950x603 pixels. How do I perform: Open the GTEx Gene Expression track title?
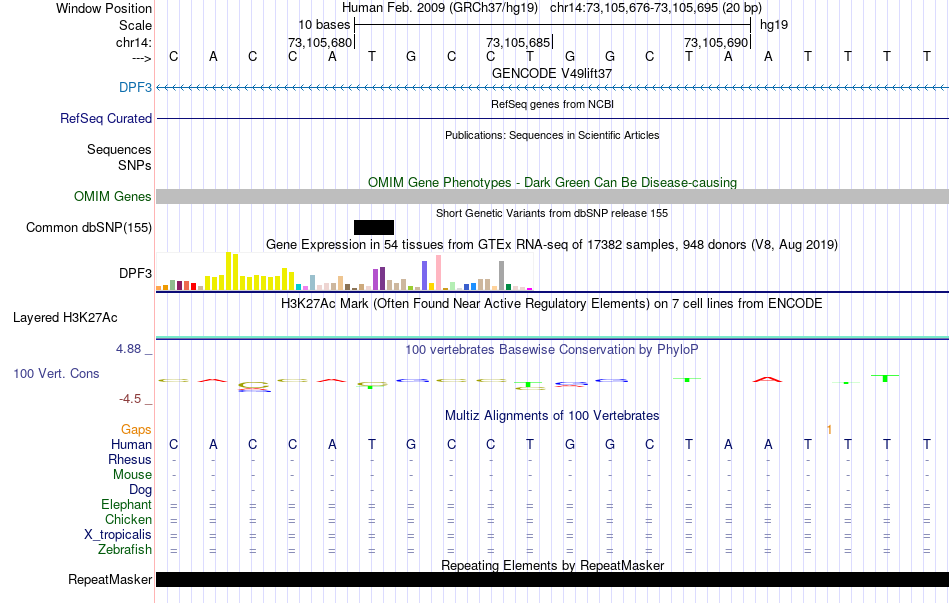552,244
